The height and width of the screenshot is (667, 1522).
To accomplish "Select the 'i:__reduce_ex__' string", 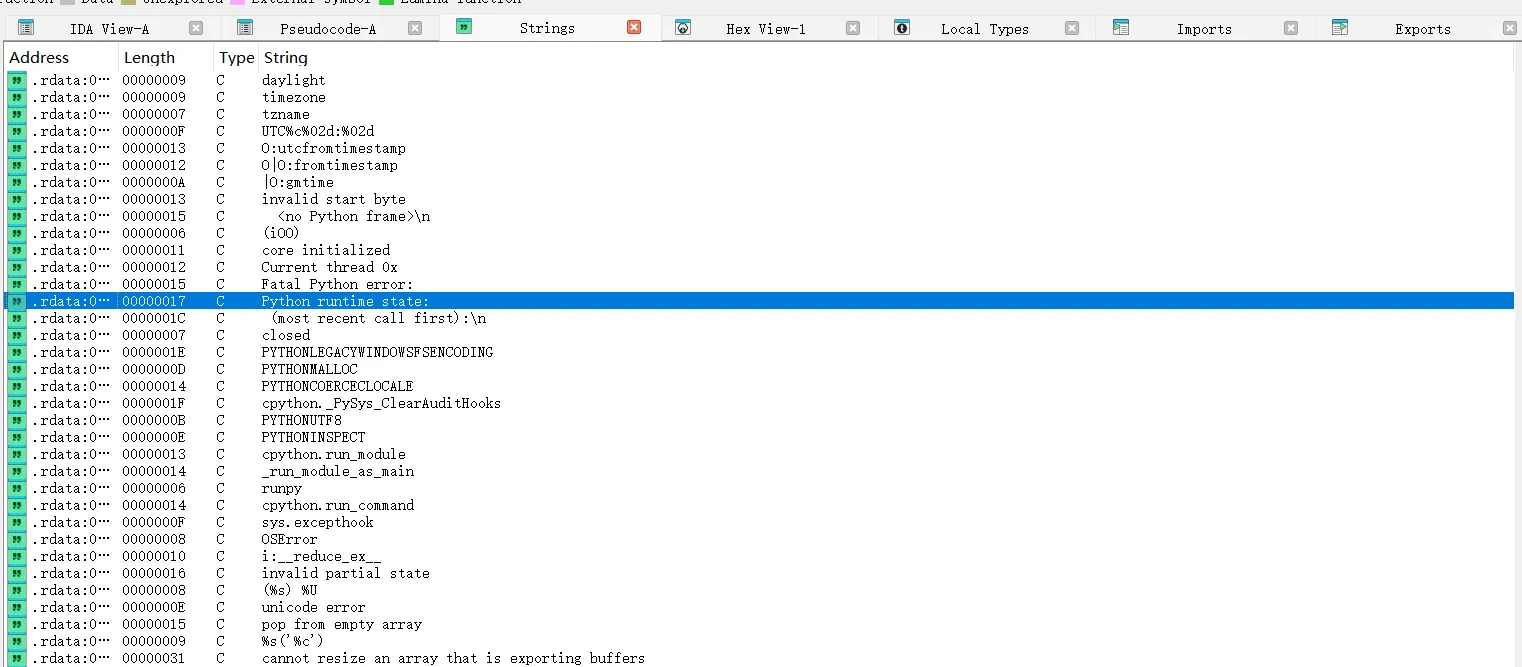I will (x=321, y=556).
